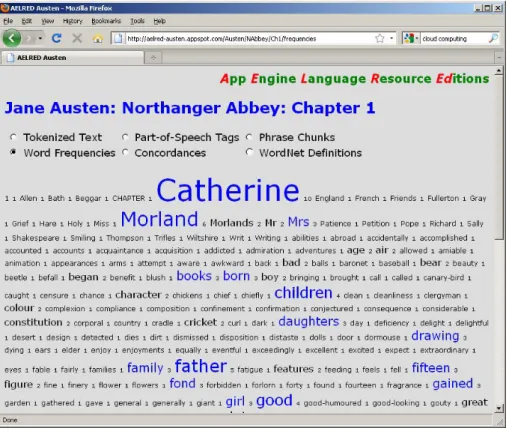509x434 pixels.
Task: Bookmark this page with the star icon
Action: click(379, 39)
